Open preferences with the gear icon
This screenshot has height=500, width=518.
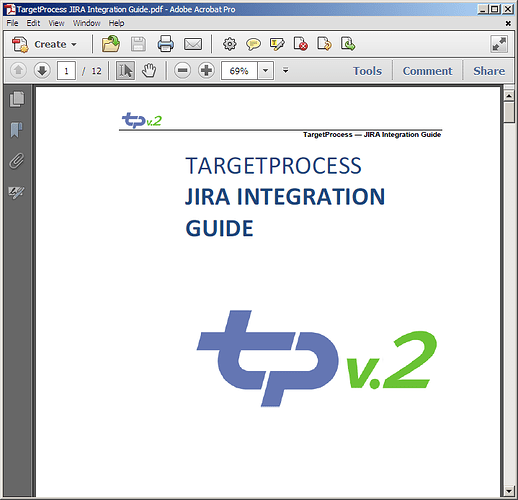[x=229, y=44]
